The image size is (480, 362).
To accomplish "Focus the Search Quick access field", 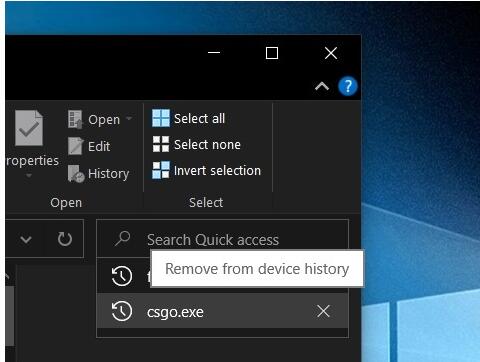I will (x=222, y=239).
